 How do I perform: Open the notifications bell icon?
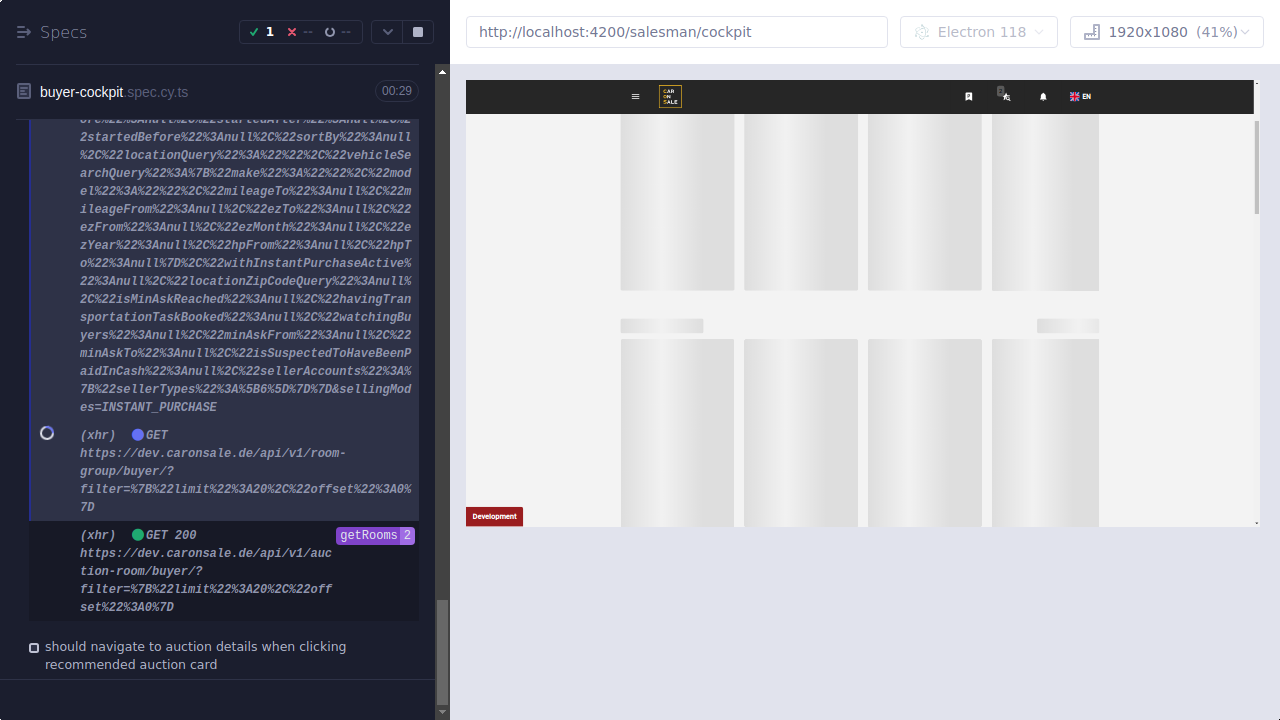click(x=1042, y=96)
